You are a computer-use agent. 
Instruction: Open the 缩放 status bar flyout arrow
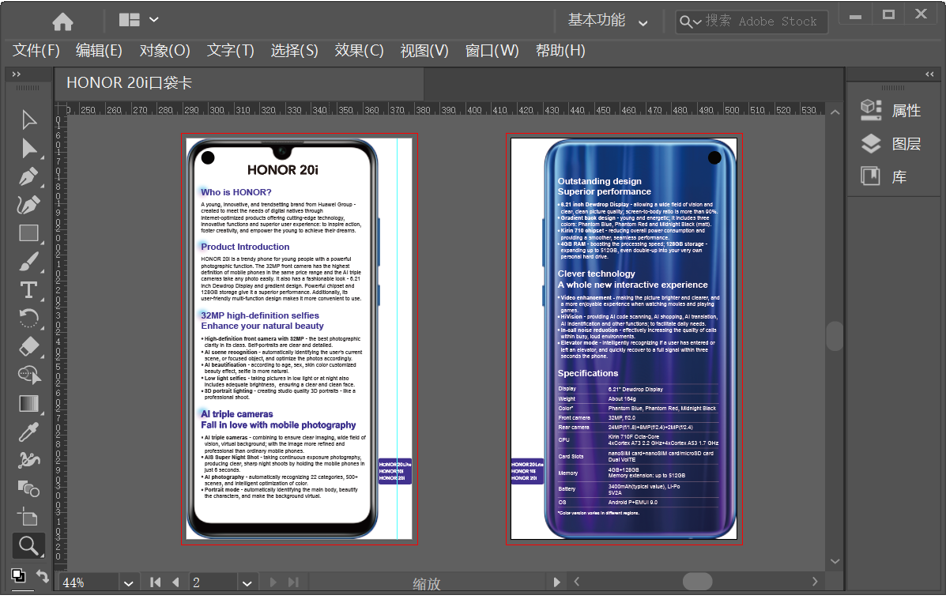(556, 582)
